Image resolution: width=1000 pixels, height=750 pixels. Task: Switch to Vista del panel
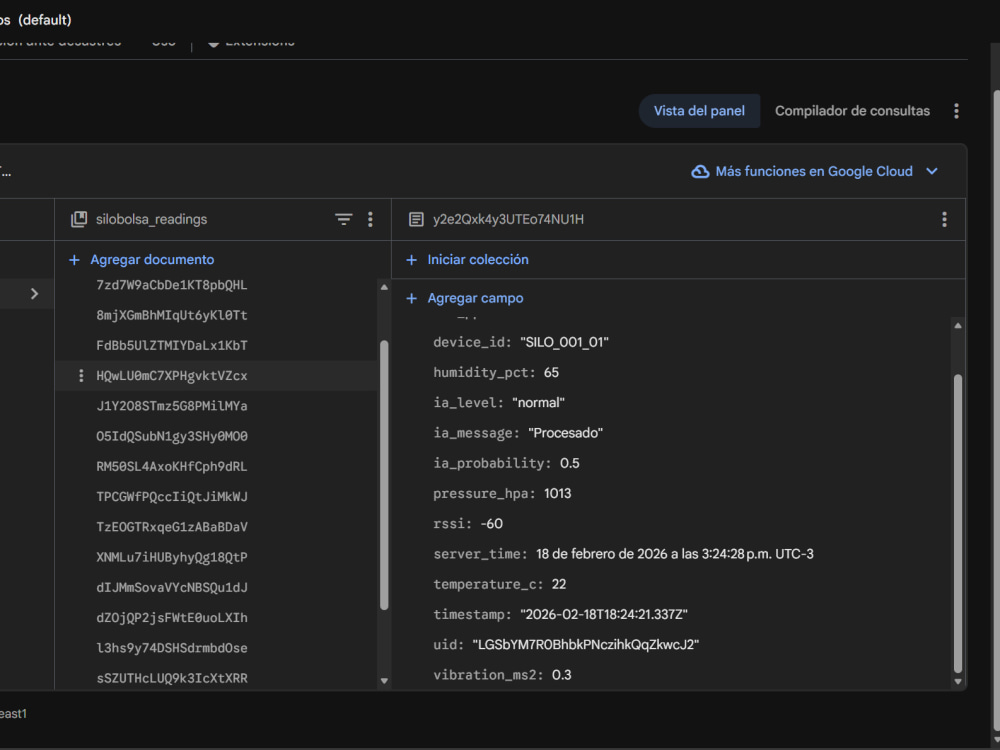click(x=699, y=111)
